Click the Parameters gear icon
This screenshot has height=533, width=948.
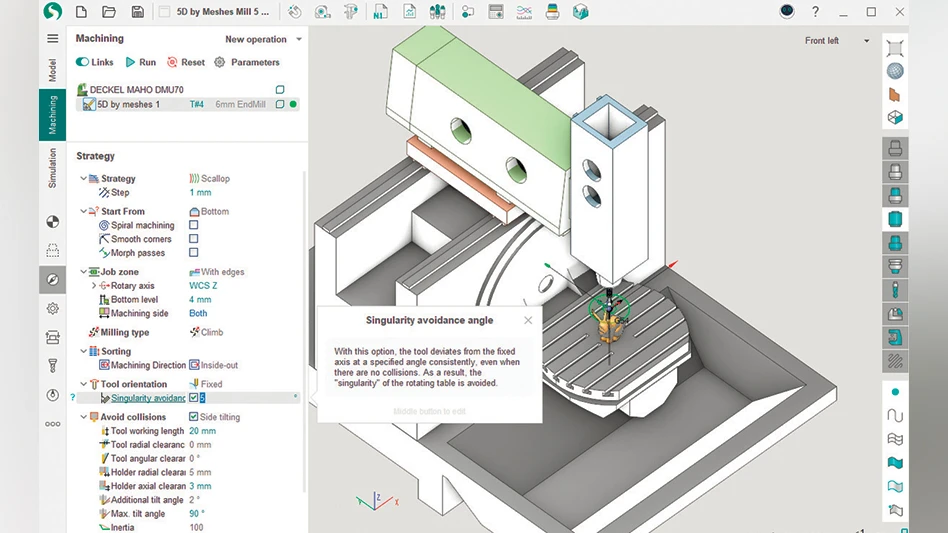click(220, 62)
